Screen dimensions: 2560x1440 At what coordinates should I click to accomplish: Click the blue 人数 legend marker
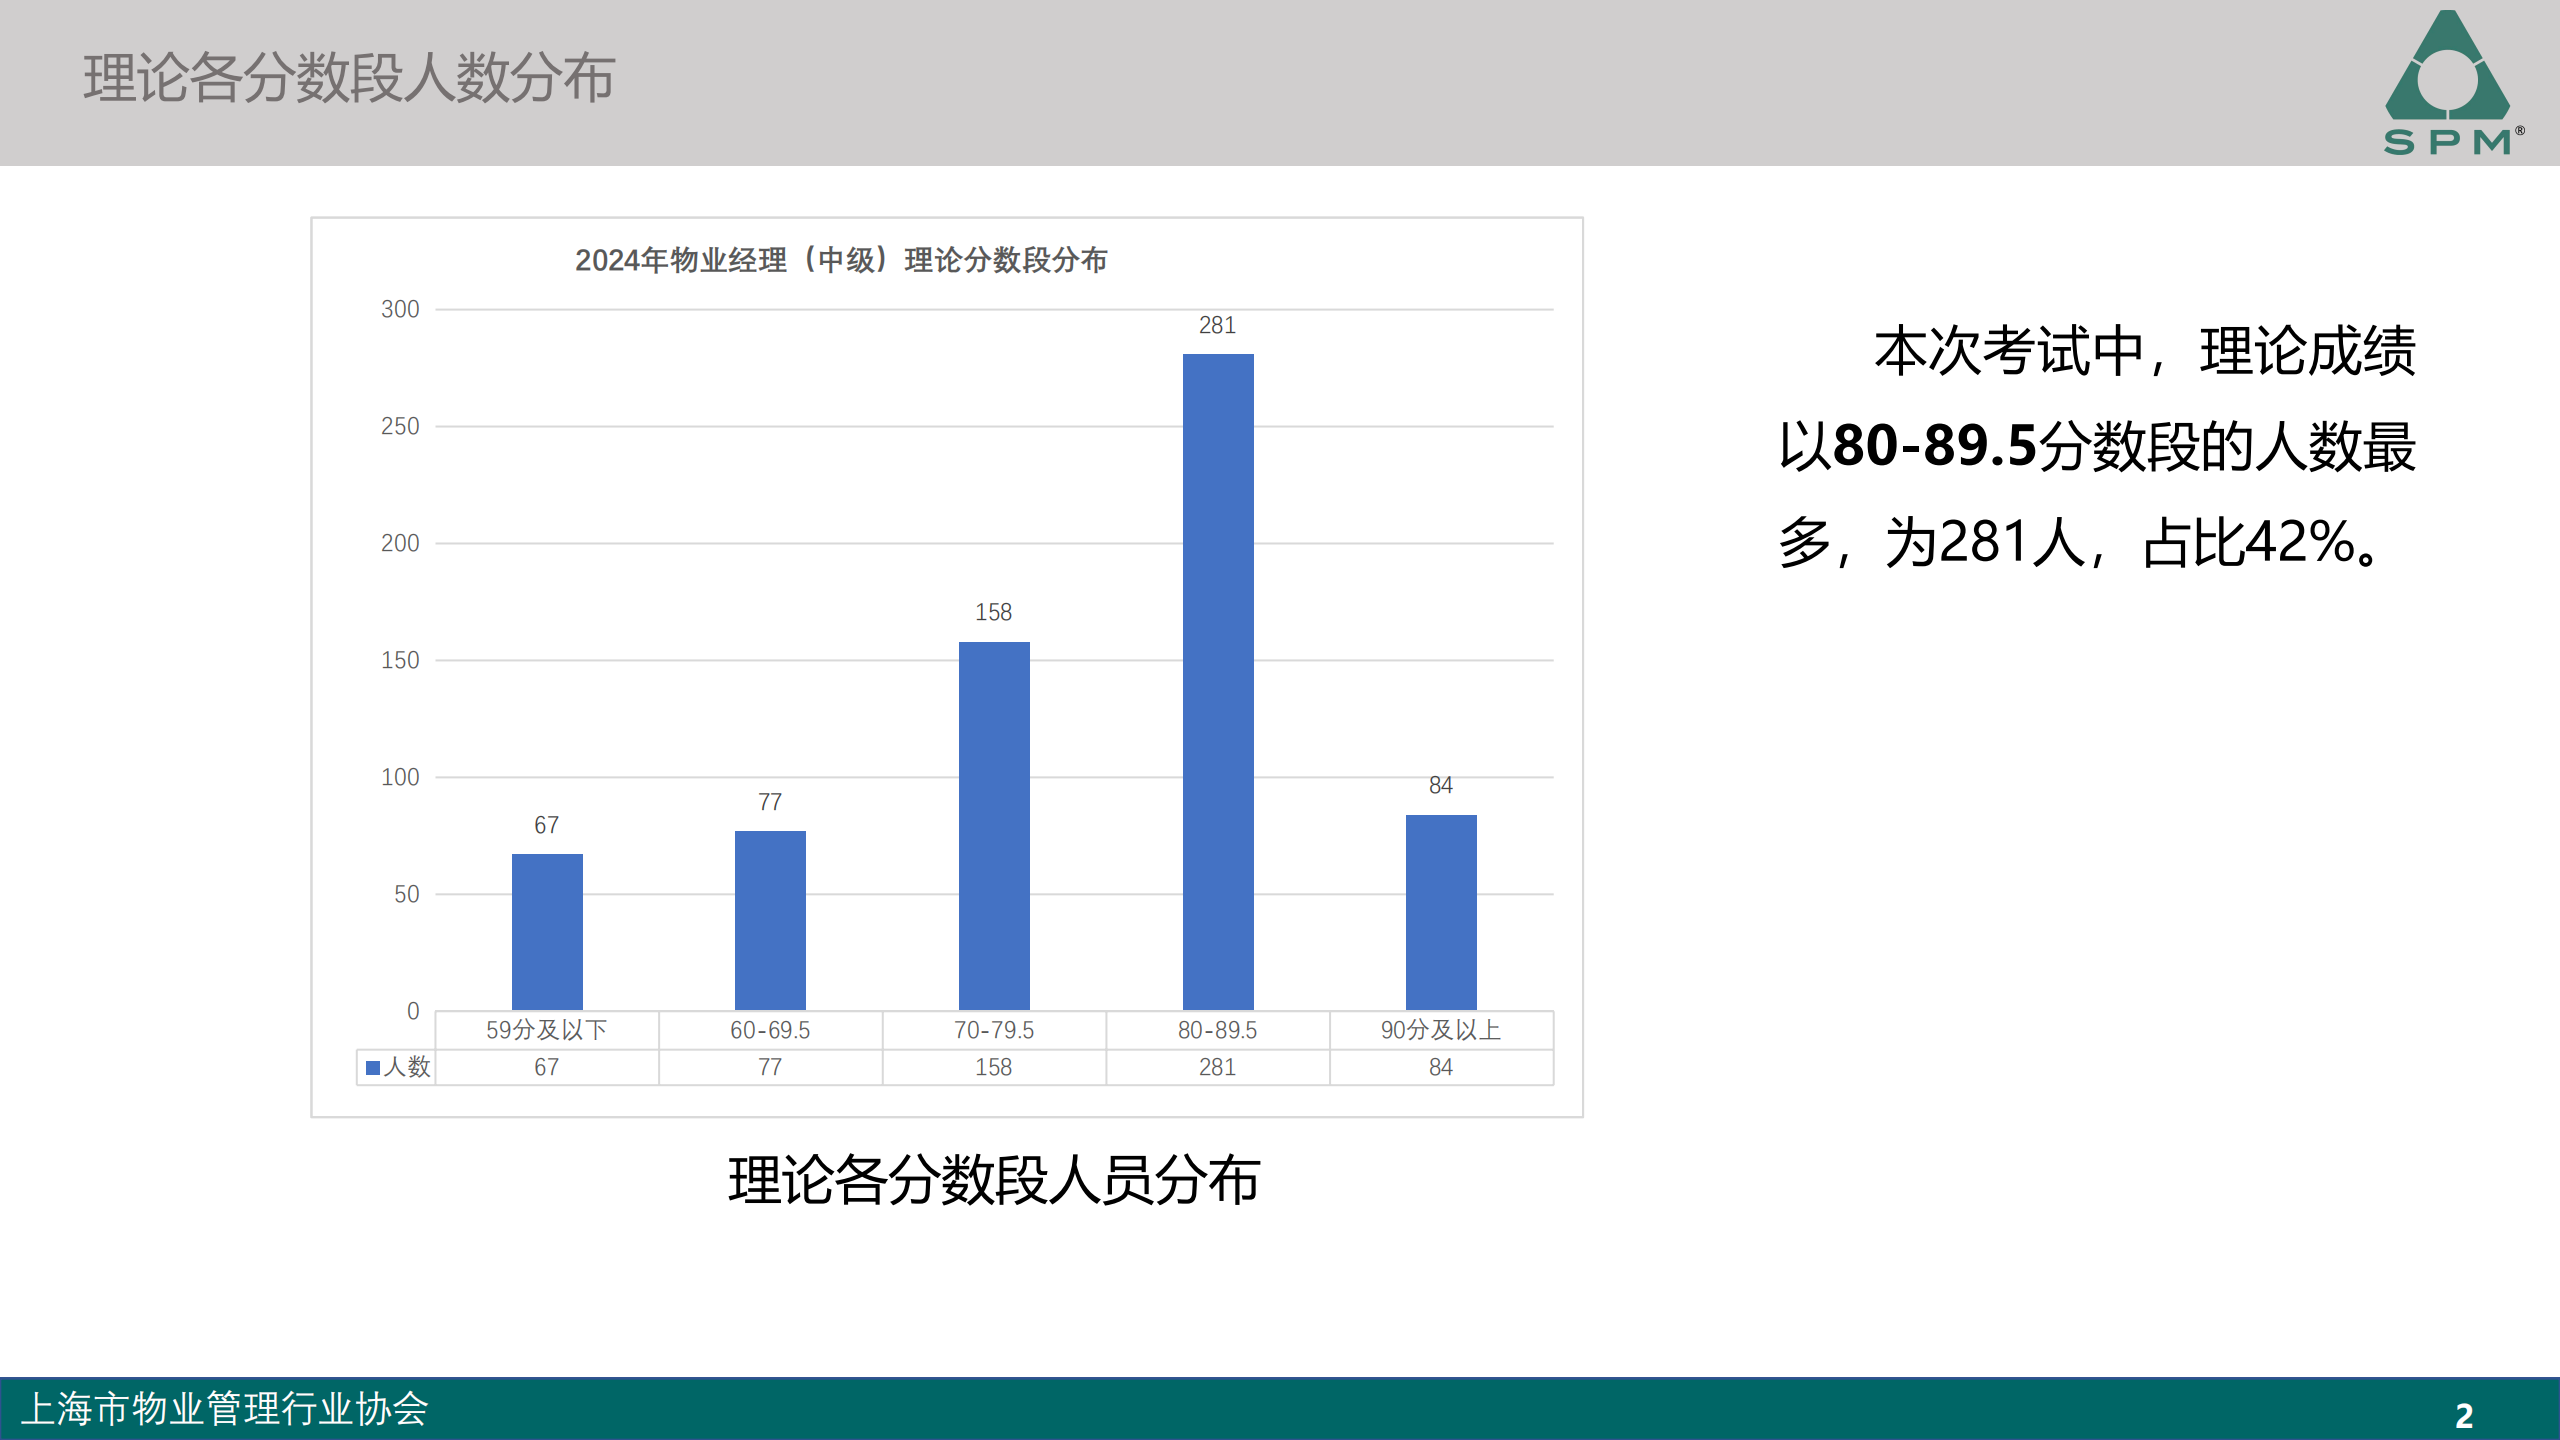[x=373, y=1068]
